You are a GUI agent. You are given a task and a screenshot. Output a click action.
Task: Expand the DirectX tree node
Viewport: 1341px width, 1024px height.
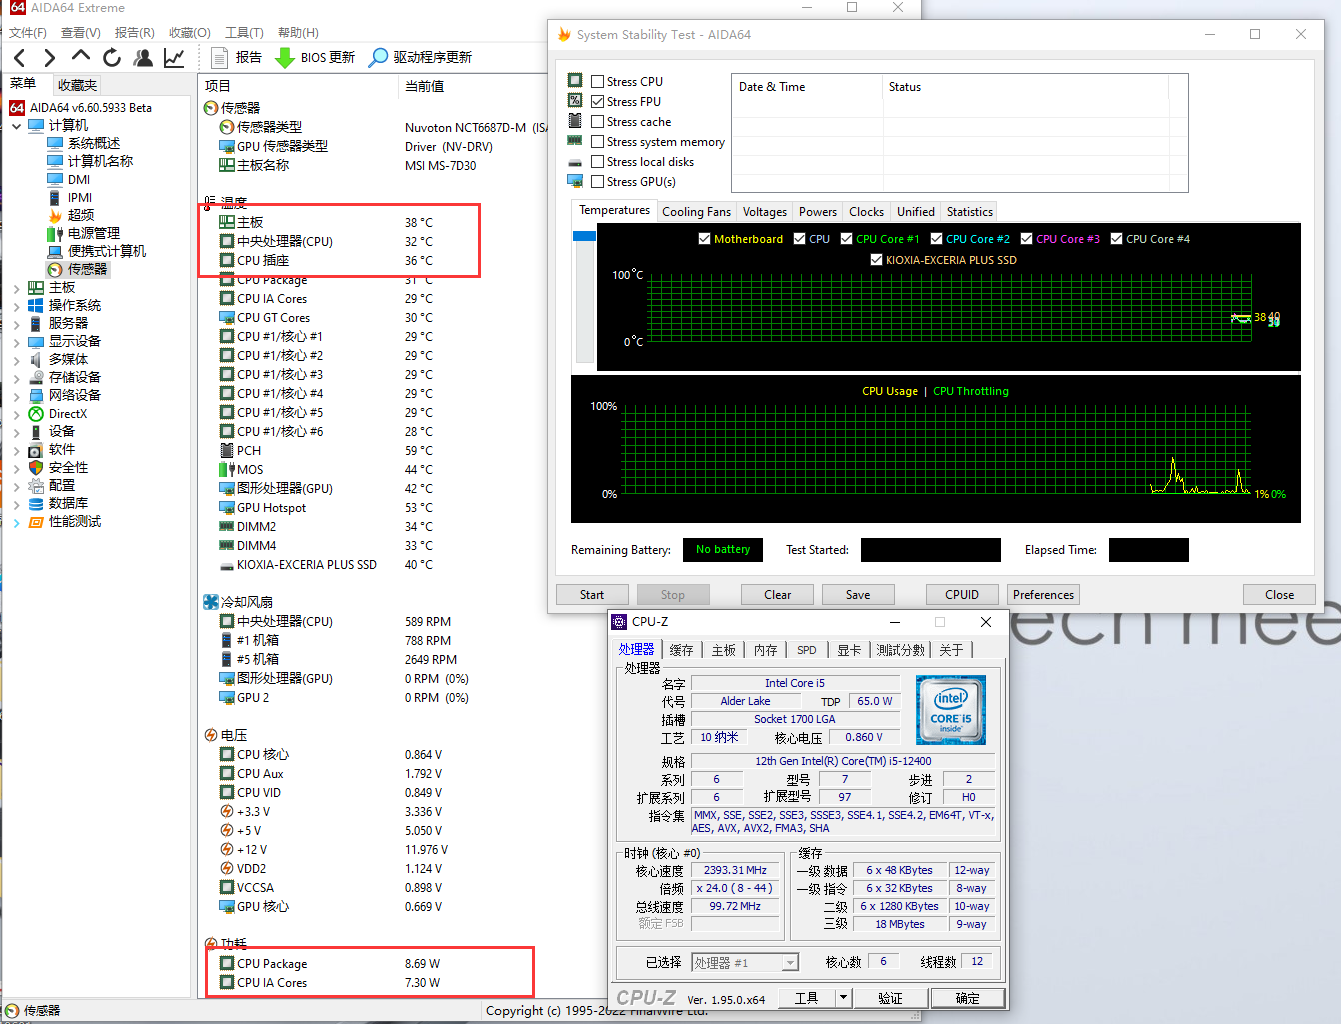[x=16, y=414]
